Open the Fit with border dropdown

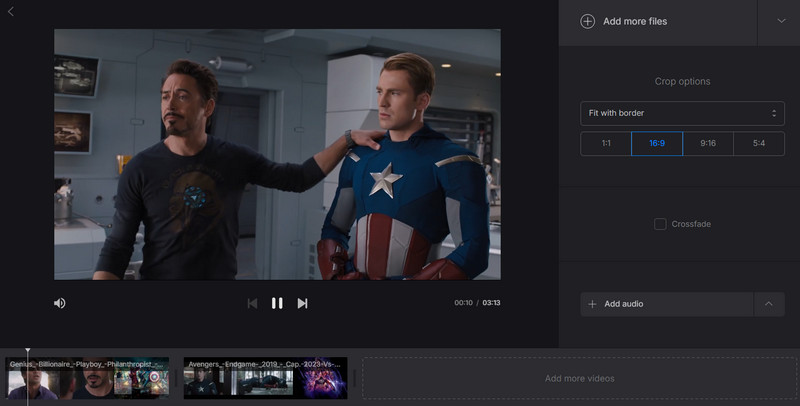(682, 113)
